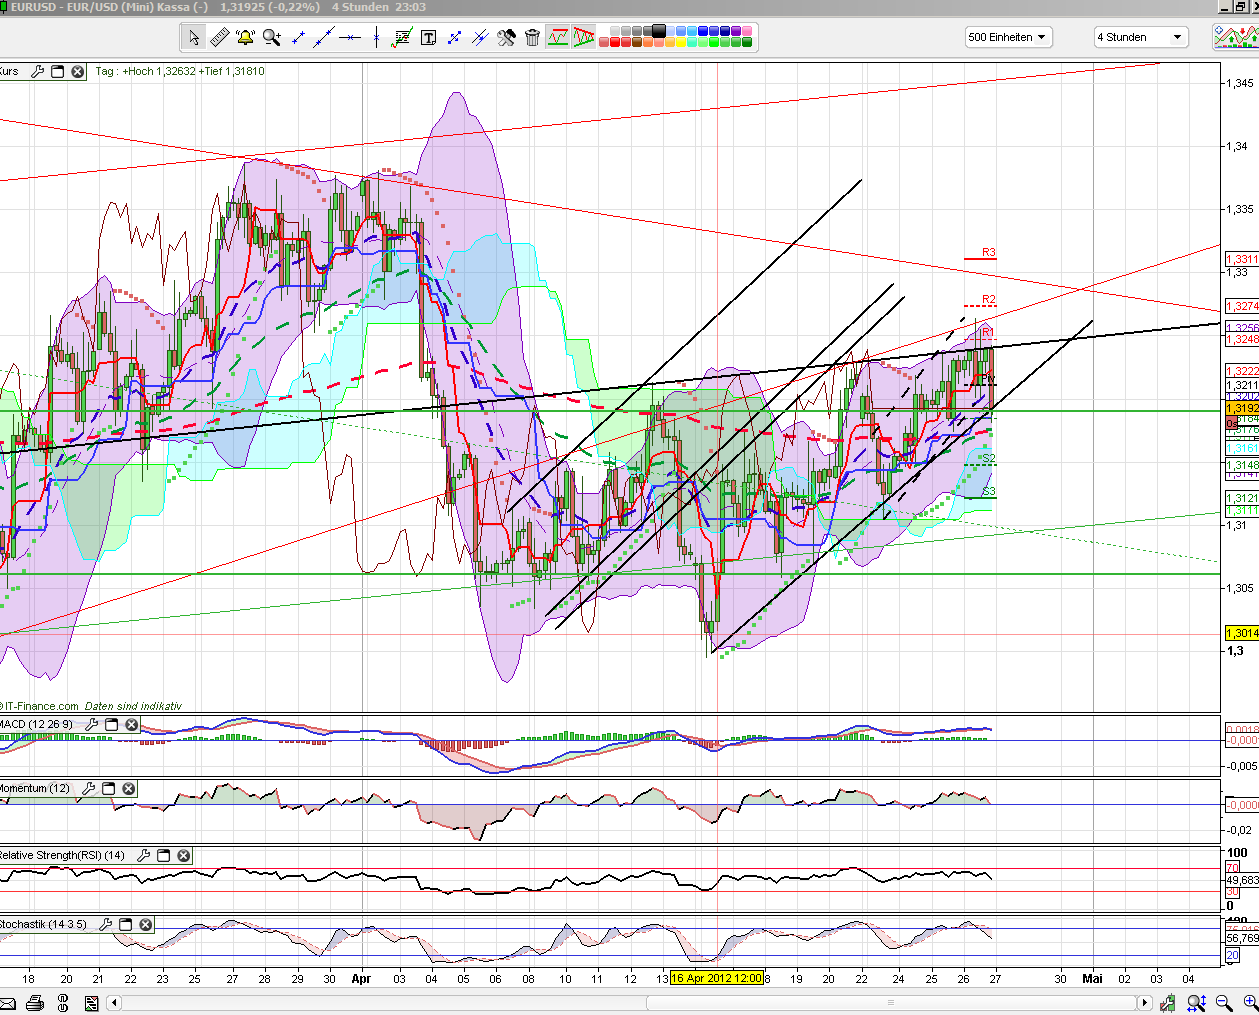The width and height of the screenshot is (1259, 1015).
Task: Pick the yellow color swatch
Action: pos(681,42)
